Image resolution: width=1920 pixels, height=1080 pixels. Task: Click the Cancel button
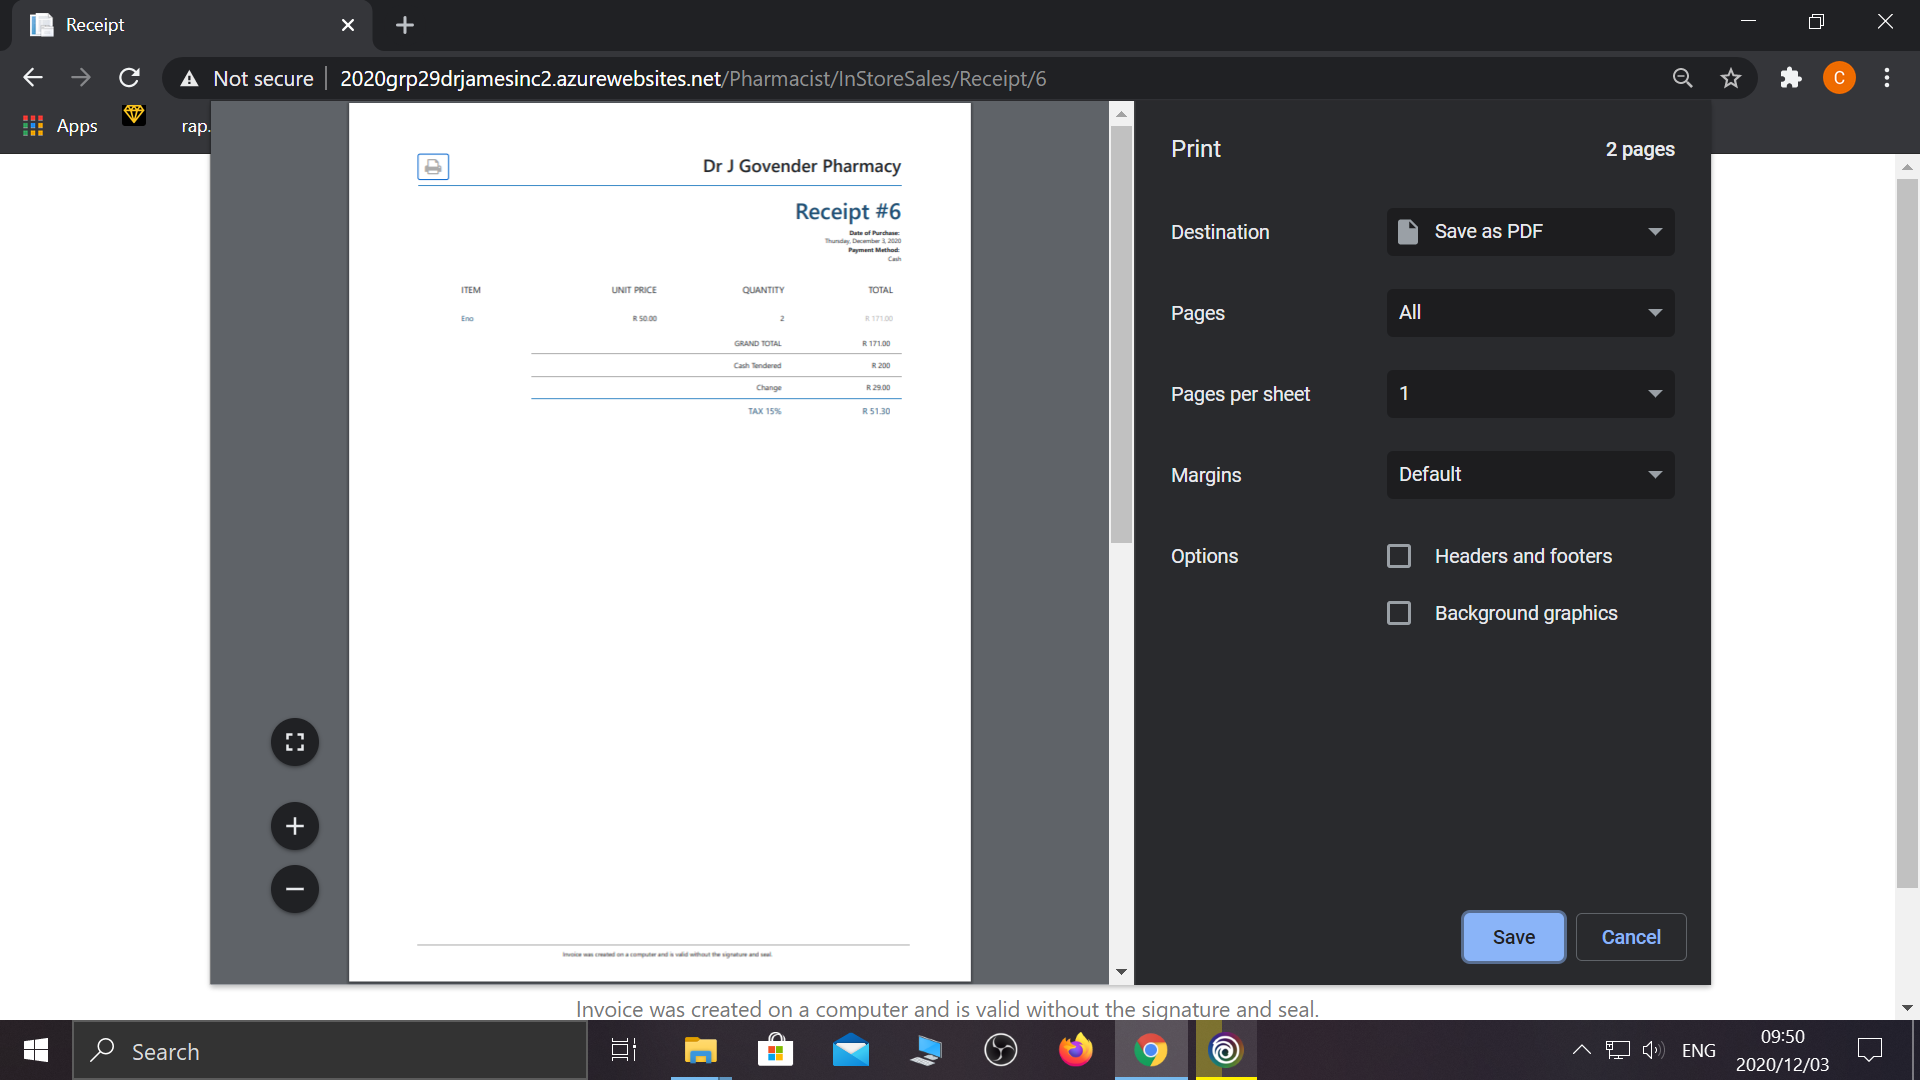1630,937
